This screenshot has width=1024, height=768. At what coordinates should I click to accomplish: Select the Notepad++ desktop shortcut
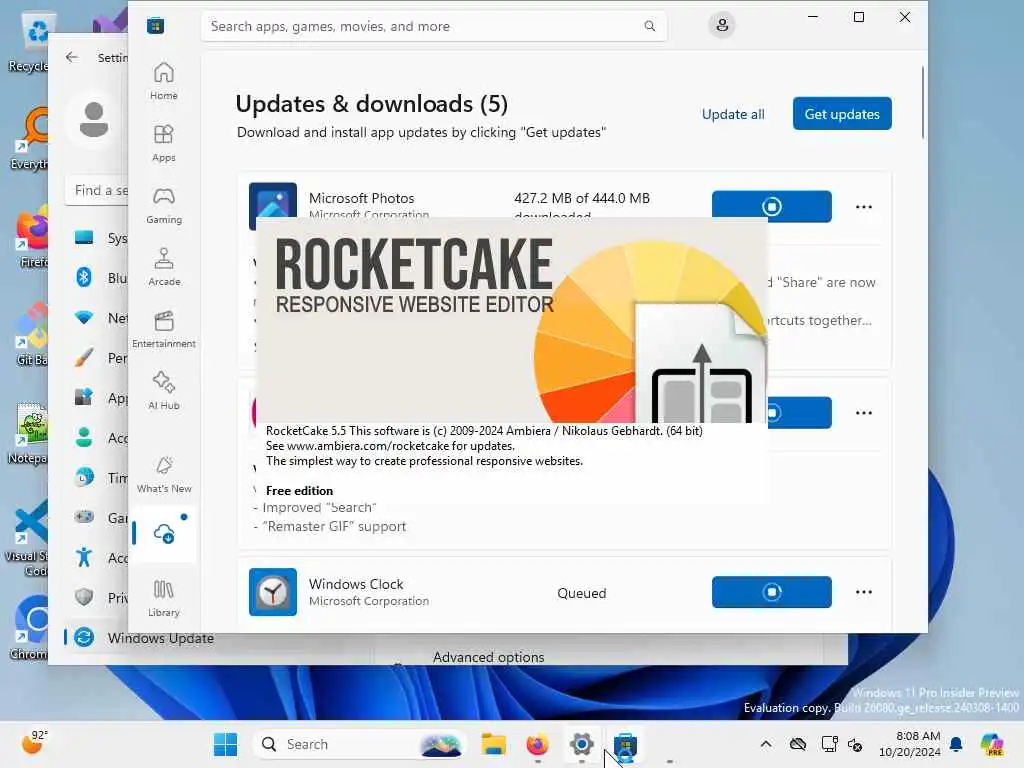[28, 434]
